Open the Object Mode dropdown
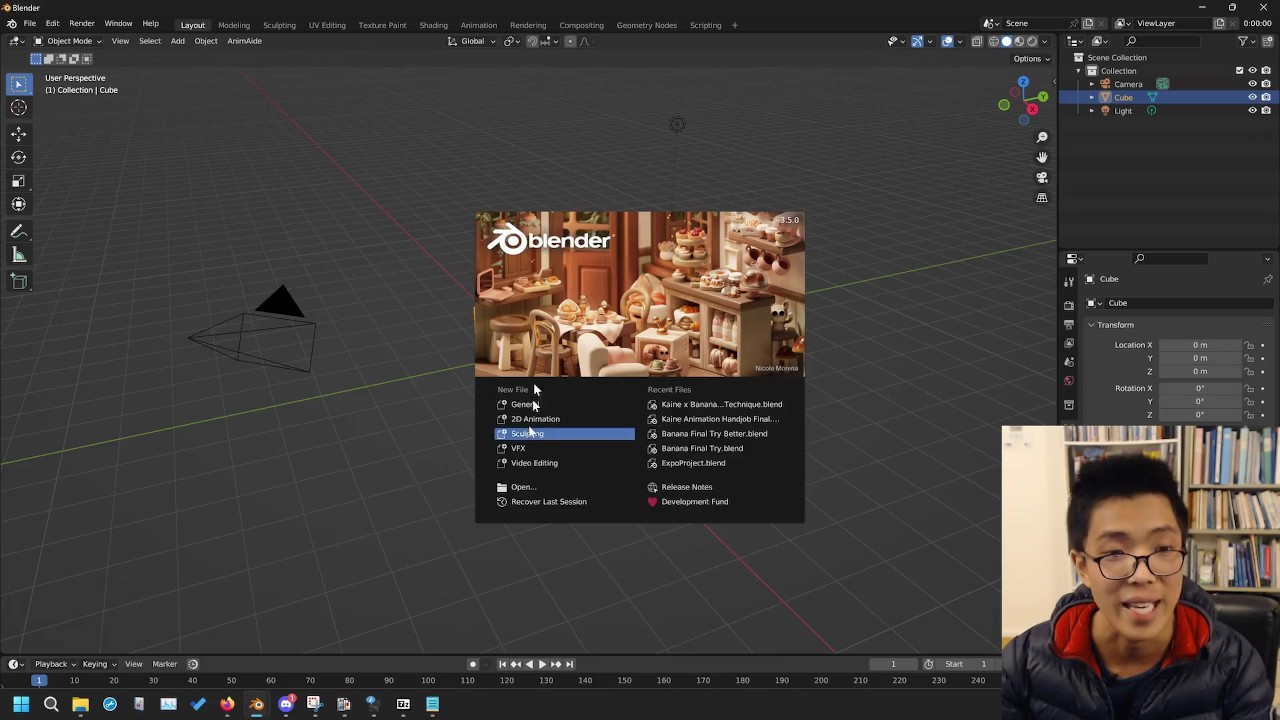The image size is (1280, 720). [x=68, y=41]
